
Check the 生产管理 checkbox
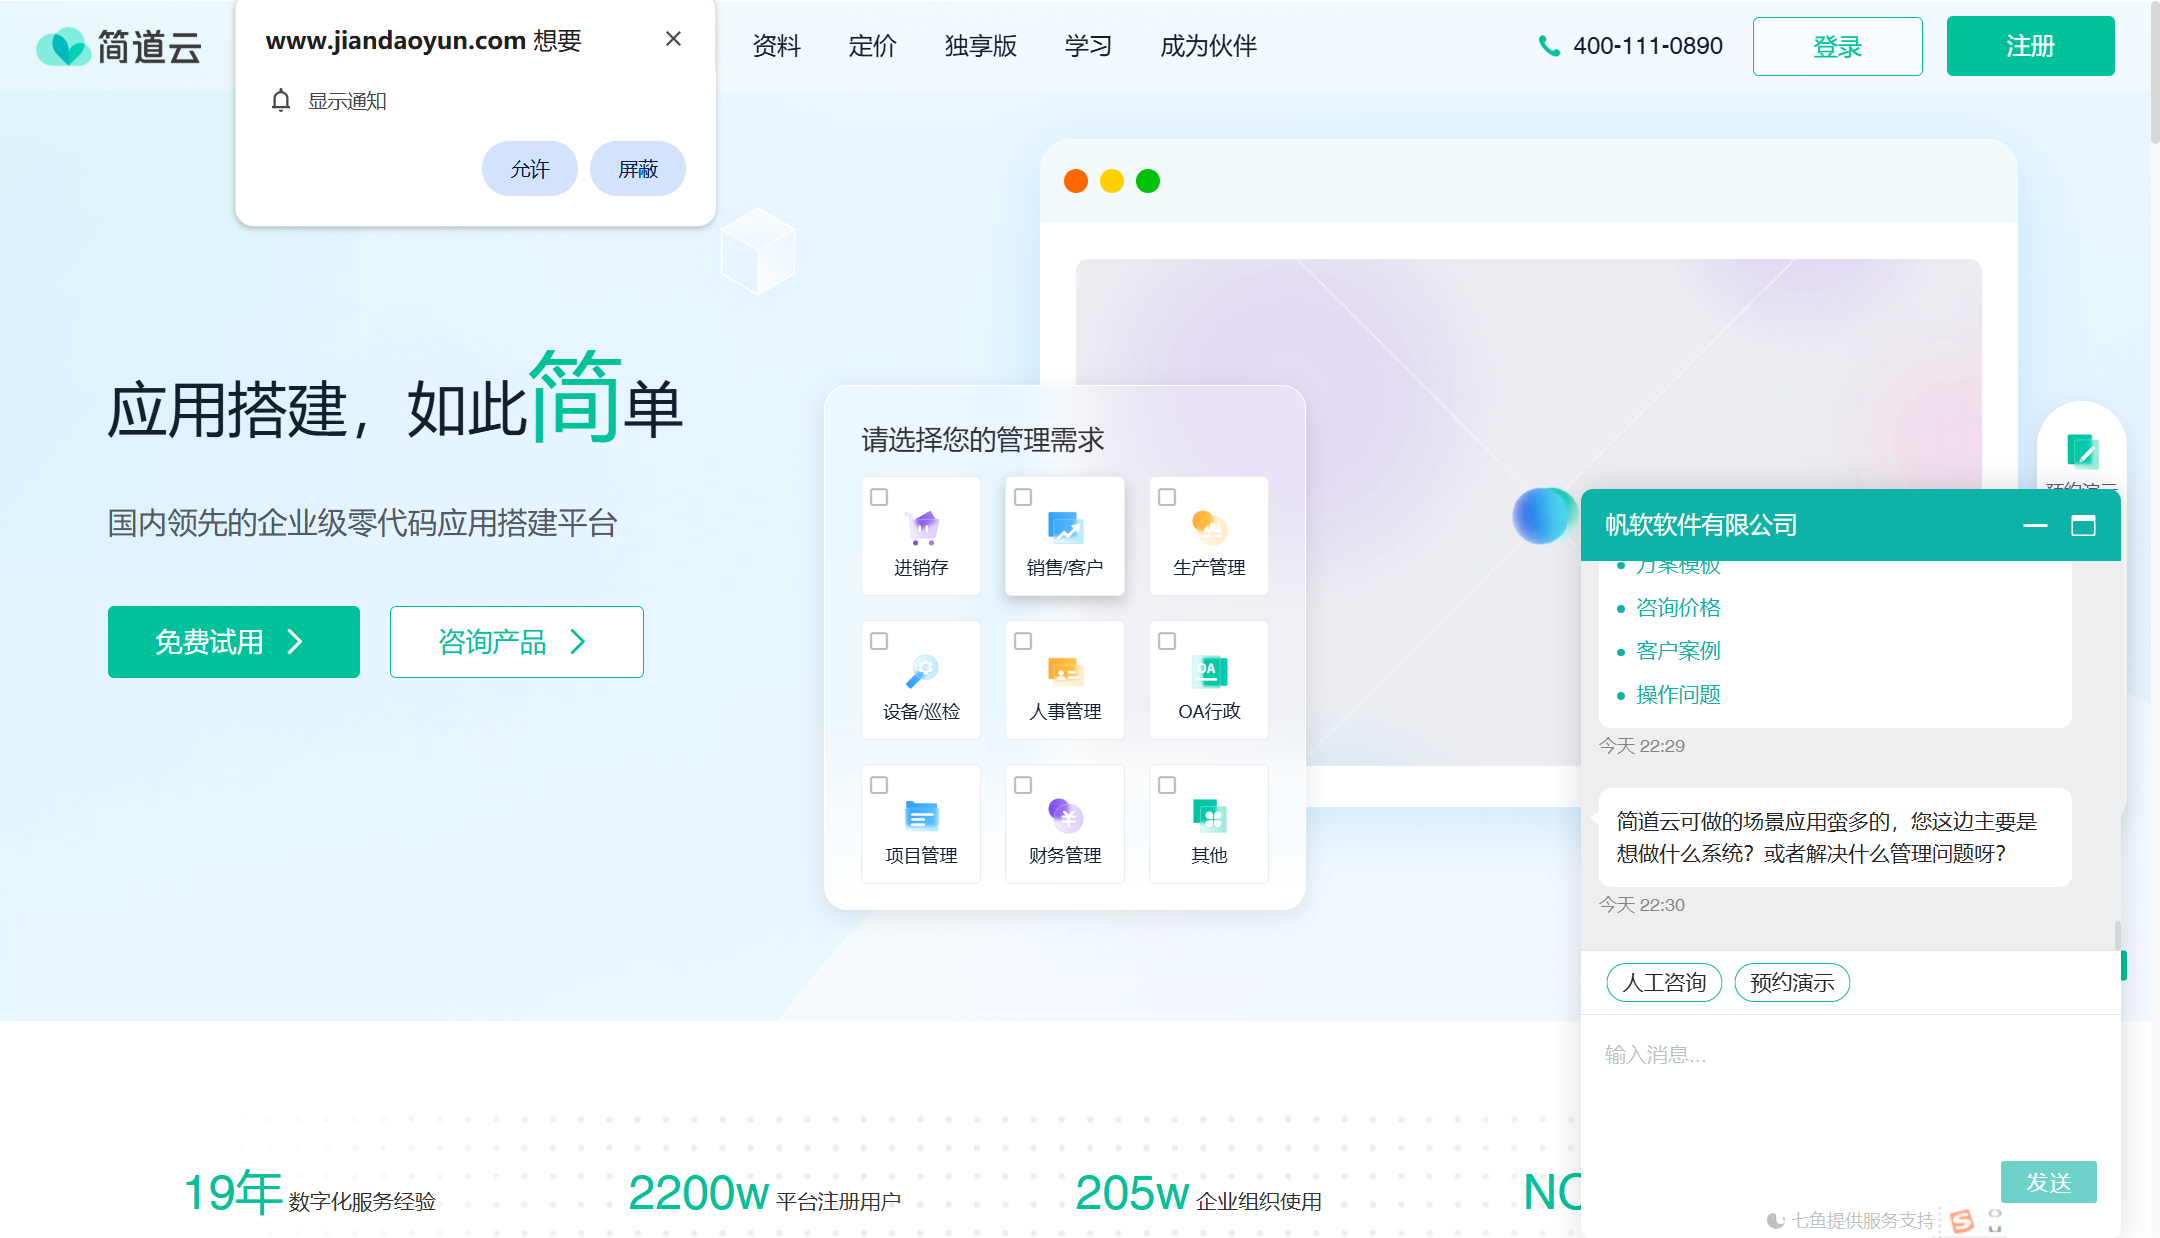click(1167, 497)
